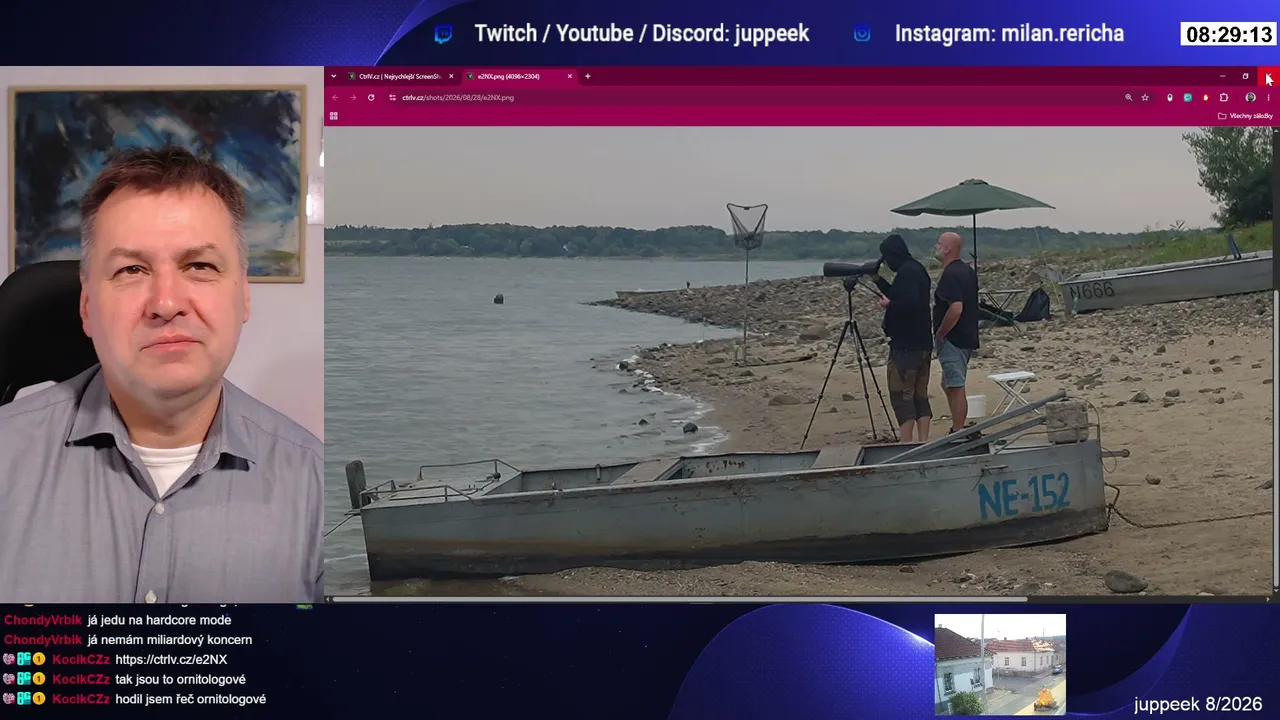Open the Extensions puzzle-piece menu
This screenshot has height=720, width=1280.
[1224, 98]
